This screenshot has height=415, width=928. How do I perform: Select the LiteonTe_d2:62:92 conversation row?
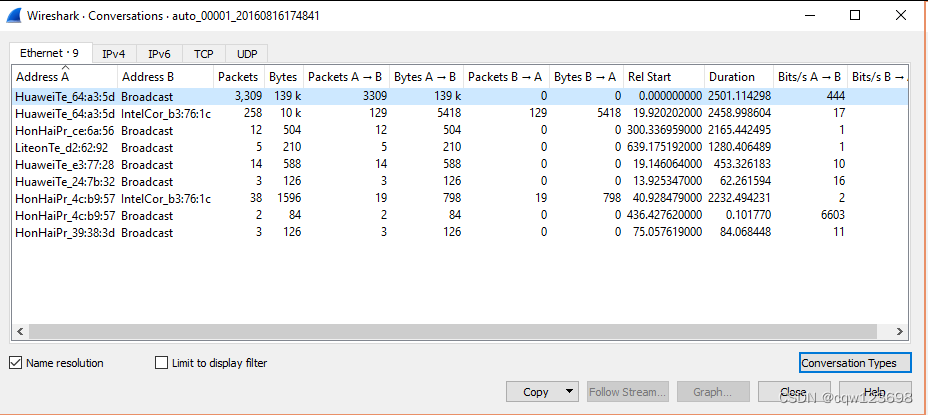point(460,147)
